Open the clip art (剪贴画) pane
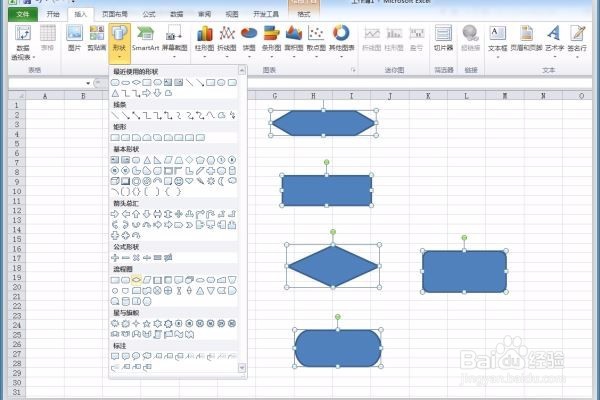The height and width of the screenshot is (400, 600). tap(96, 38)
